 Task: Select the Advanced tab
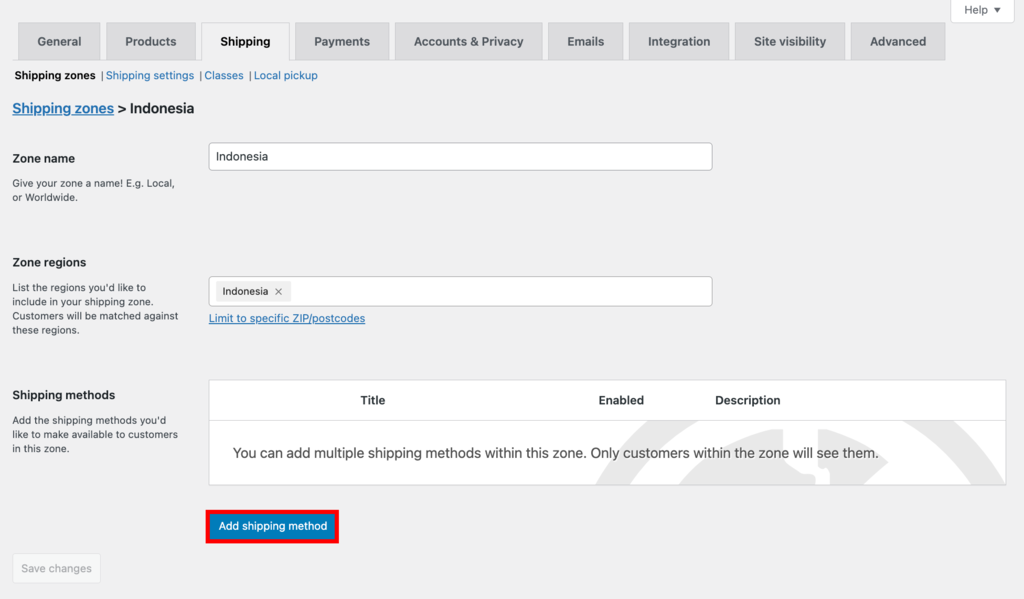(x=898, y=42)
